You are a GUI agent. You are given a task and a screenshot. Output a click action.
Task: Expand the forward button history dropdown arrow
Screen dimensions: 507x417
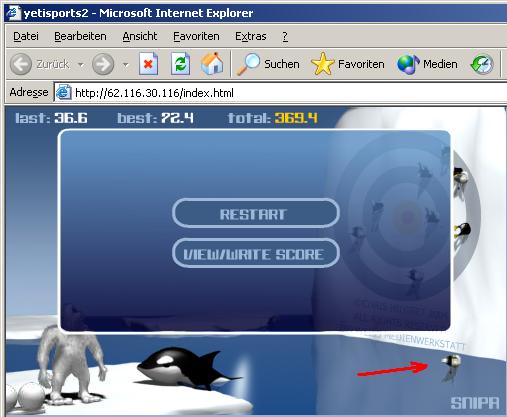point(126,64)
